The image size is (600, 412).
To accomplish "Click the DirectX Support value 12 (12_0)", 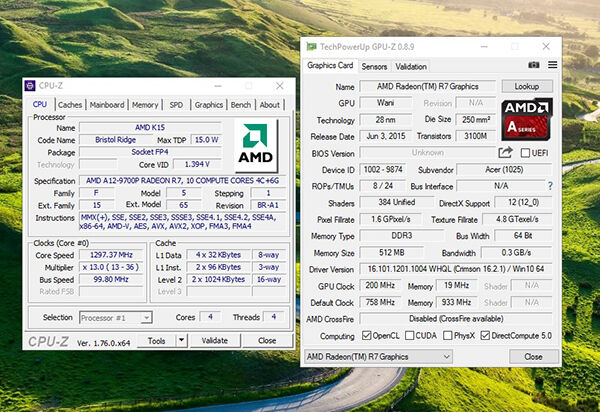I will coord(523,202).
